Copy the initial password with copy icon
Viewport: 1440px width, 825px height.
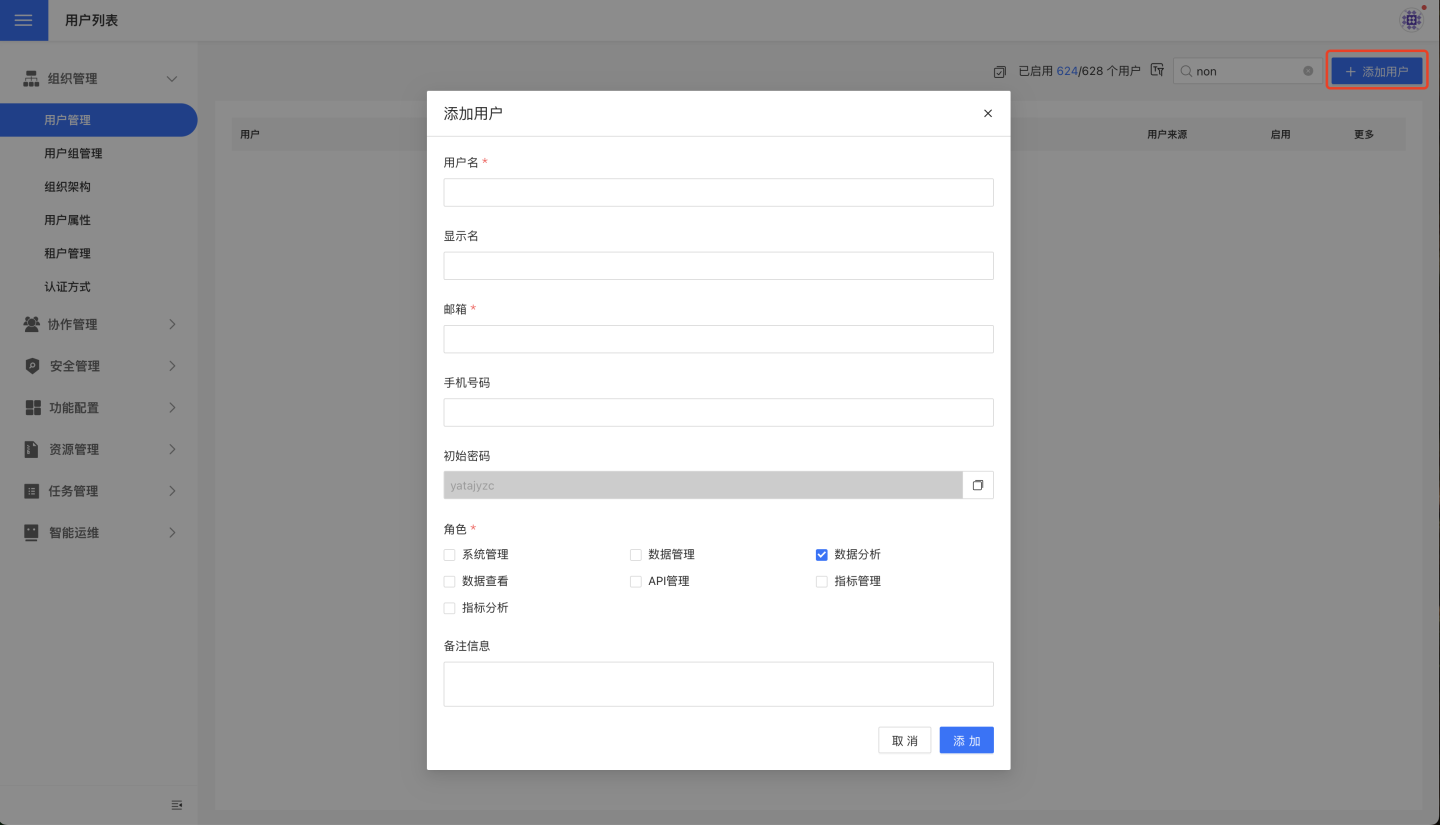978,485
